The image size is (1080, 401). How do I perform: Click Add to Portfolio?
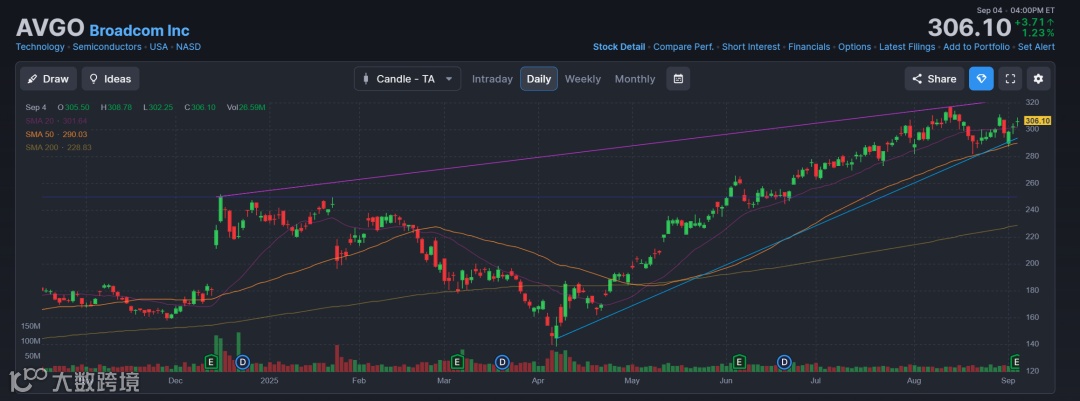coord(976,47)
